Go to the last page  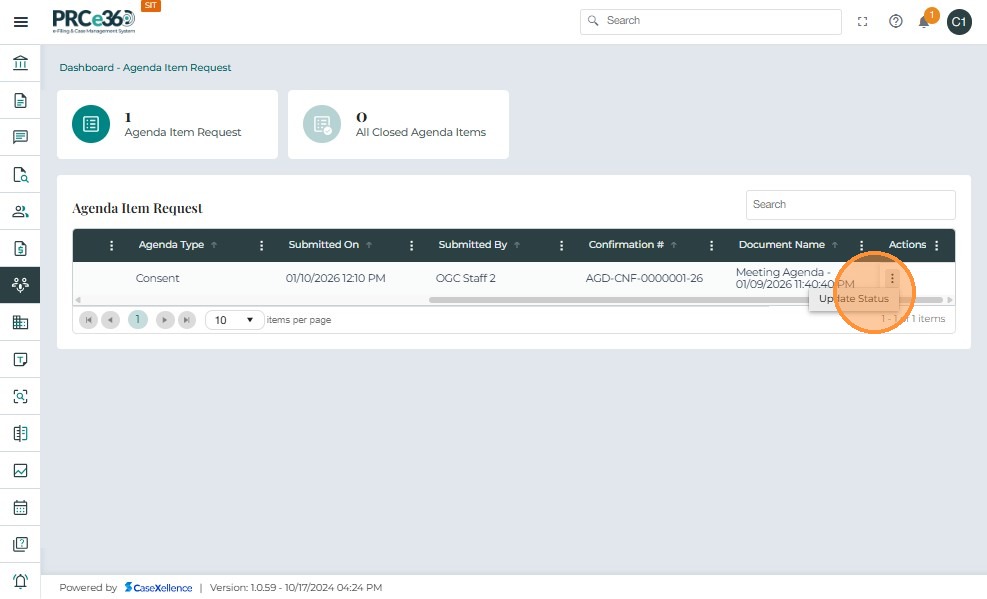coord(186,320)
